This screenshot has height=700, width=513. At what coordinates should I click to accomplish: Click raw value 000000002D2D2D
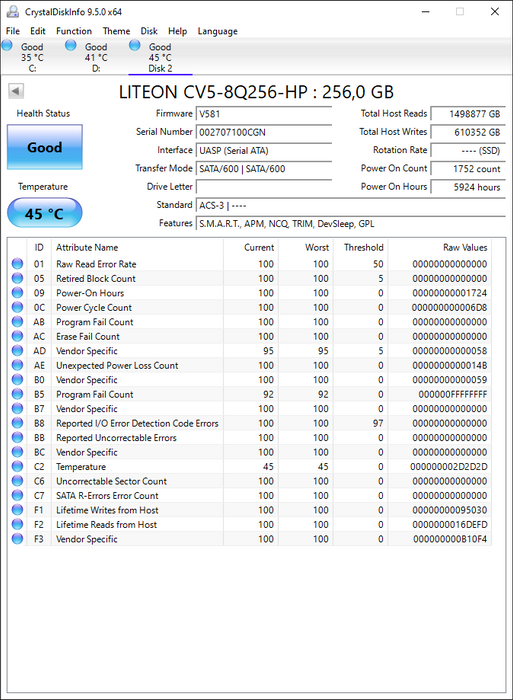tap(449, 467)
